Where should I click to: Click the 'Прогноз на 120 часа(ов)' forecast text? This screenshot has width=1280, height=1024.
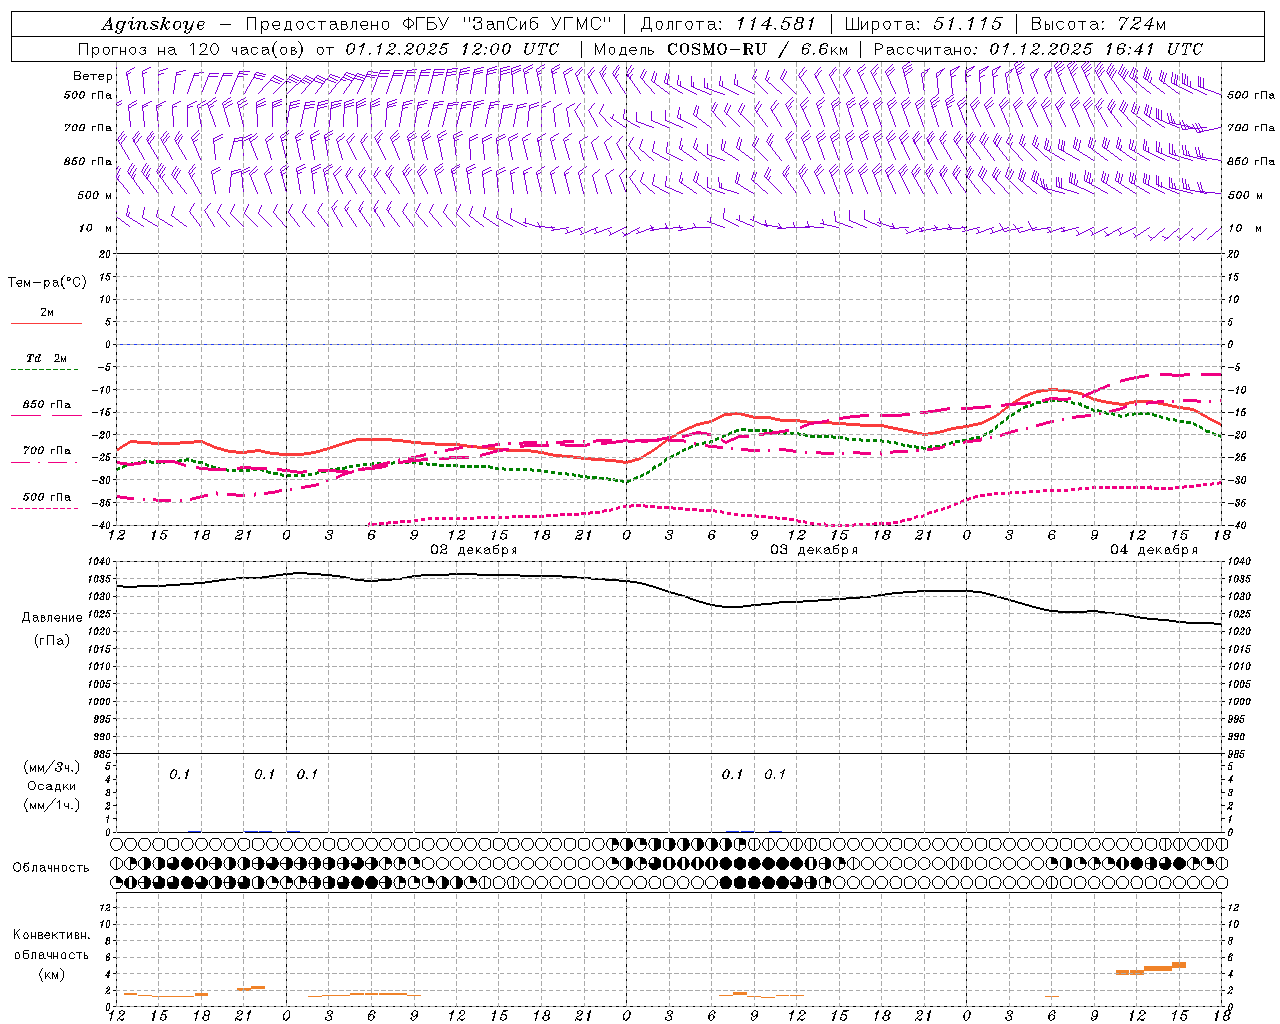[192, 49]
